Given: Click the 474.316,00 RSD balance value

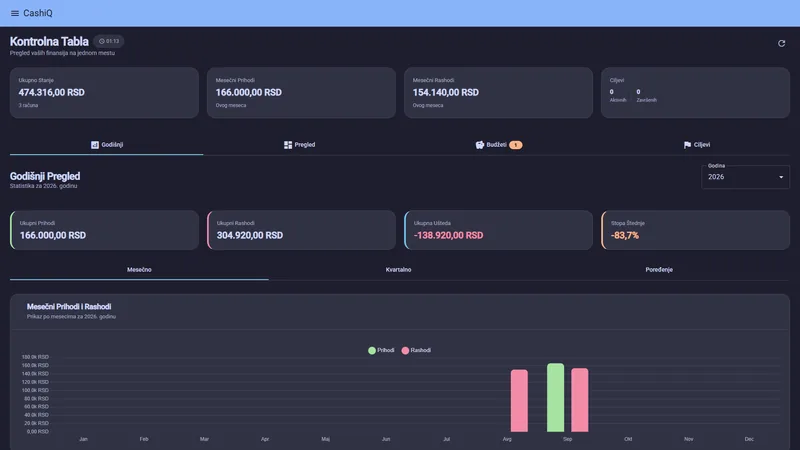Looking at the screenshot, I should 52,92.
